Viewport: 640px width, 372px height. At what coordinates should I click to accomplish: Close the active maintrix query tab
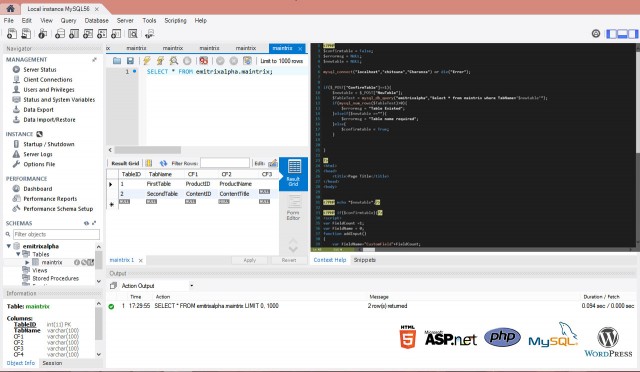[300, 49]
